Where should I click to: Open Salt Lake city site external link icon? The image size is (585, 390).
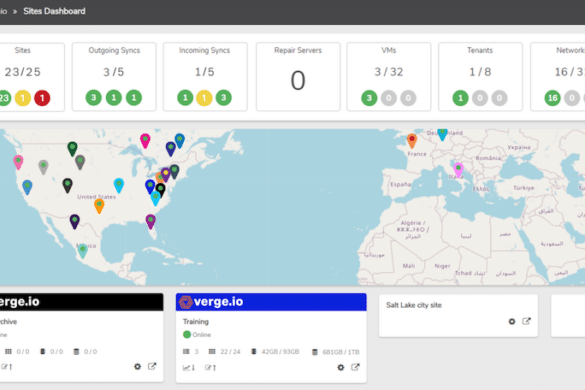tap(526, 321)
